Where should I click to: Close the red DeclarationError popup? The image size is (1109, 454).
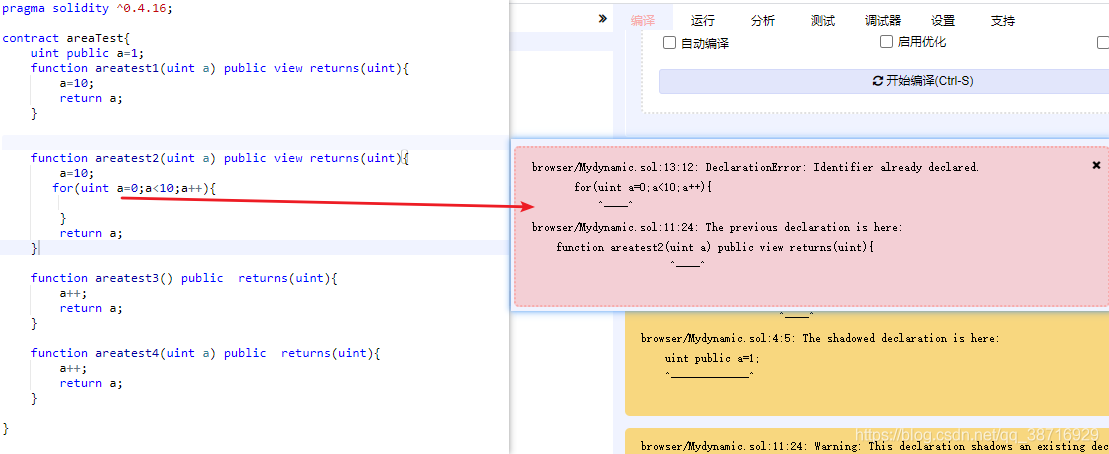point(1096,165)
